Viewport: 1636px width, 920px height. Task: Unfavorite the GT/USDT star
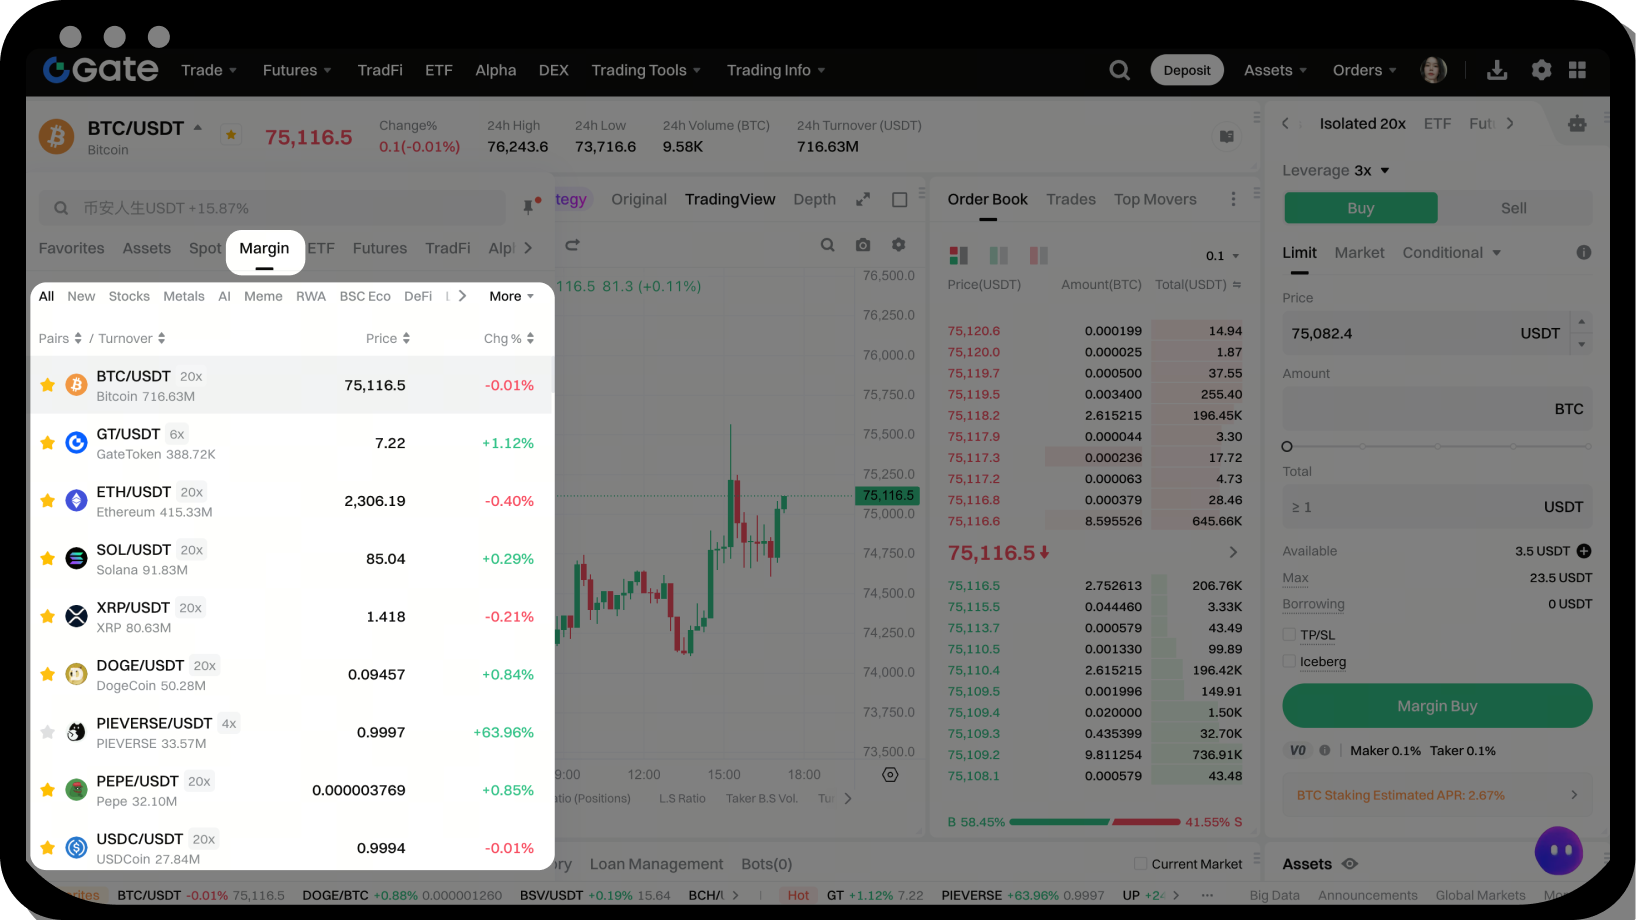tap(47, 443)
